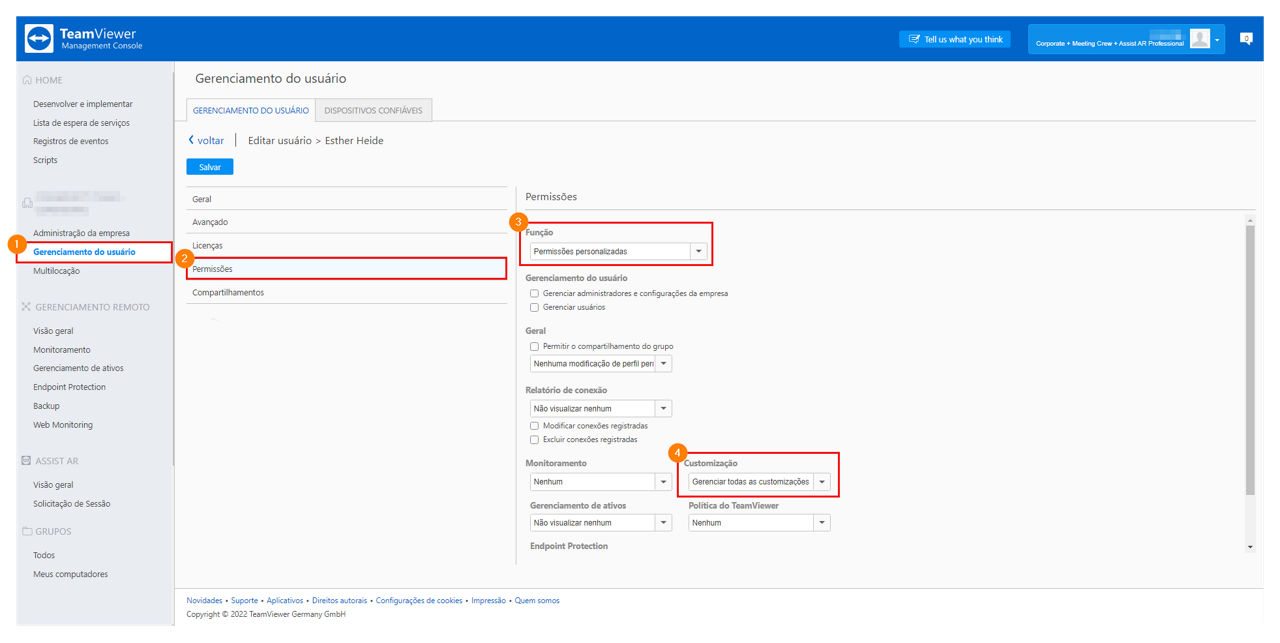
Task: Click the user avatar picture in header
Action: (1200, 38)
